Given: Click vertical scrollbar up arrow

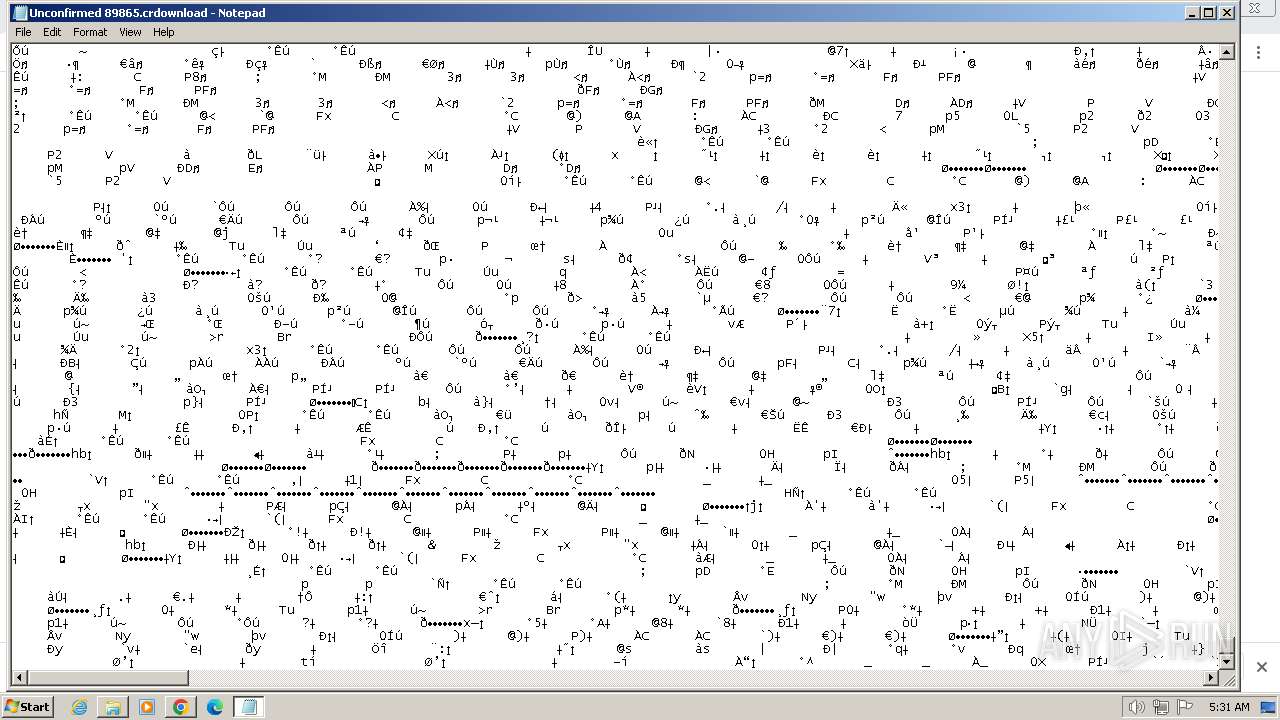Looking at the screenshot, I should pyautogui.click(x=1227, y=51).
